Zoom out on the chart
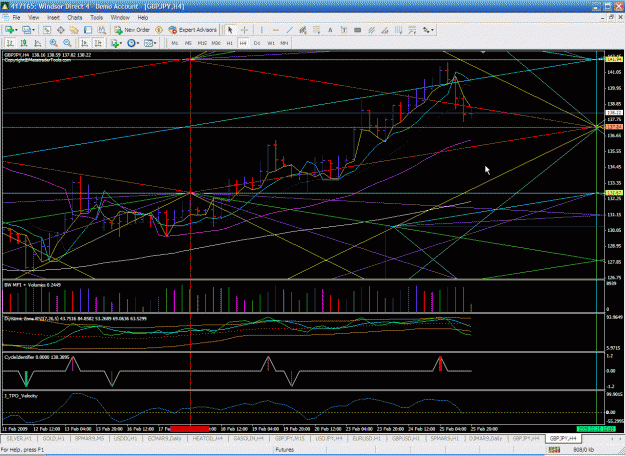Viewport: 625px width, 456px height. [x=67, y=43]
